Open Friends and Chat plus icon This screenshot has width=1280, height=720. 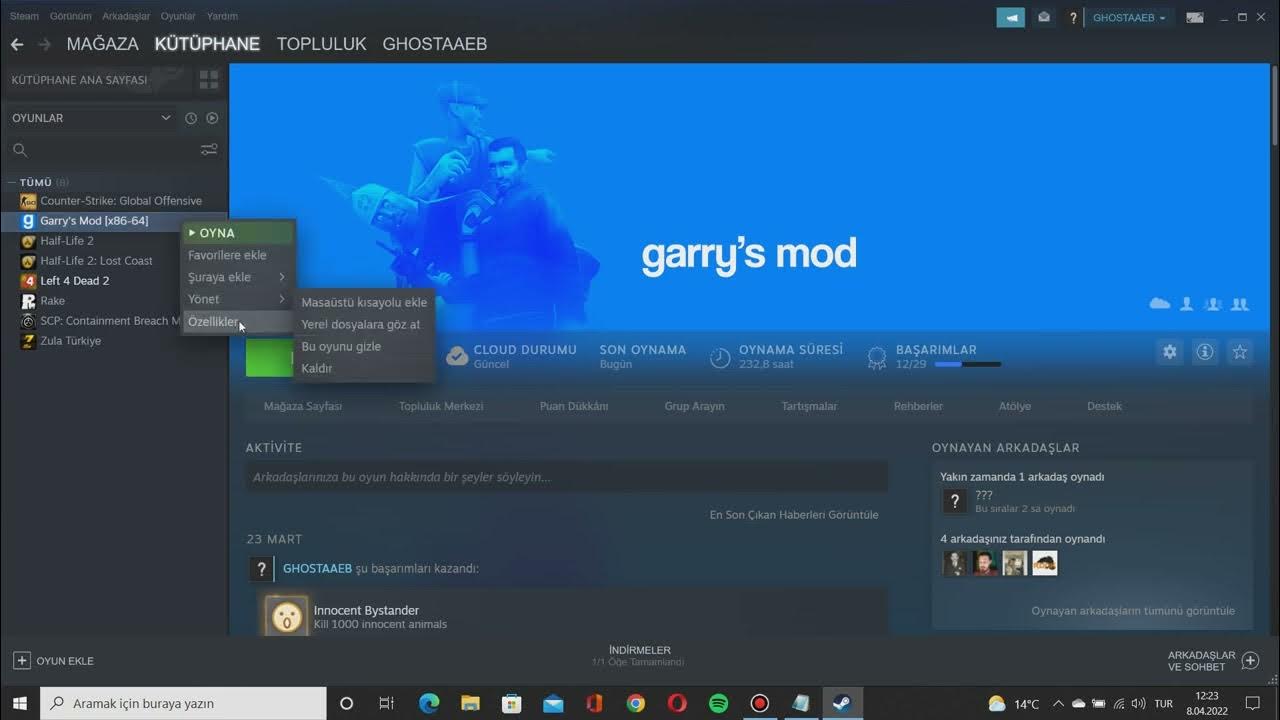[1251, 661]
